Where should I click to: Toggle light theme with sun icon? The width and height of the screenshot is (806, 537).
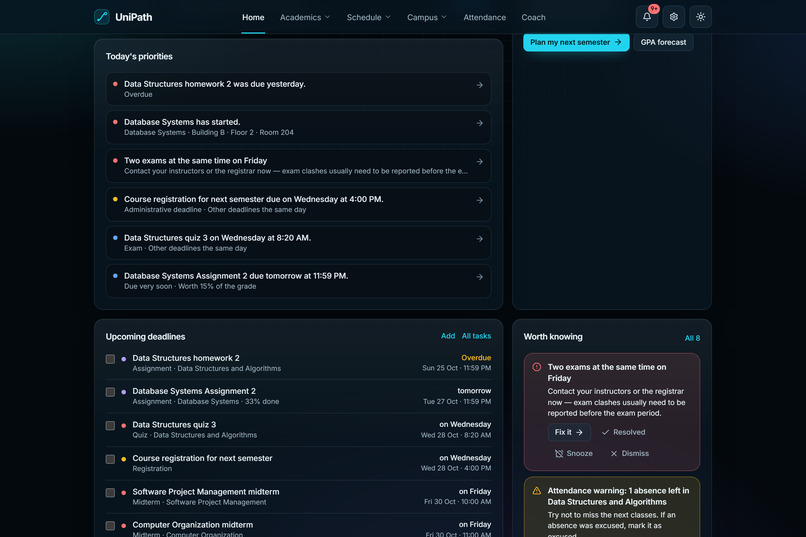pos(701,17)
